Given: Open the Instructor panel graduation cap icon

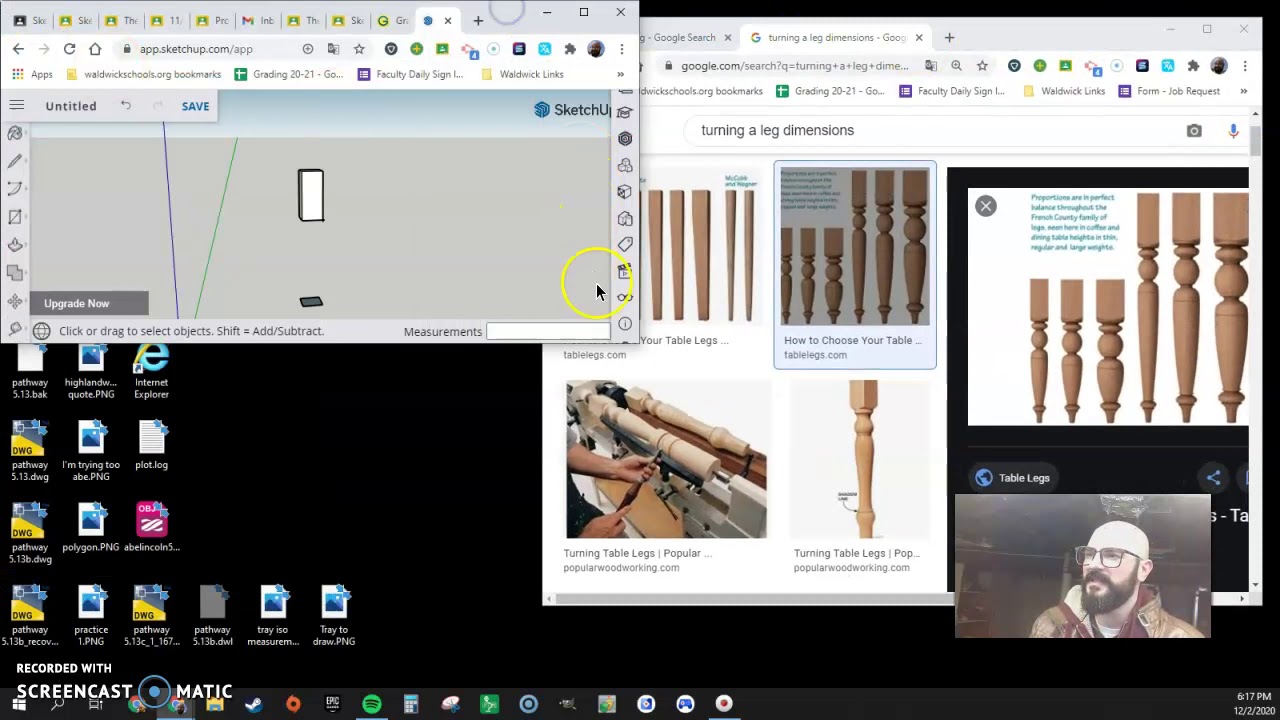Looking at the screenshot, I should coord(625,113).
